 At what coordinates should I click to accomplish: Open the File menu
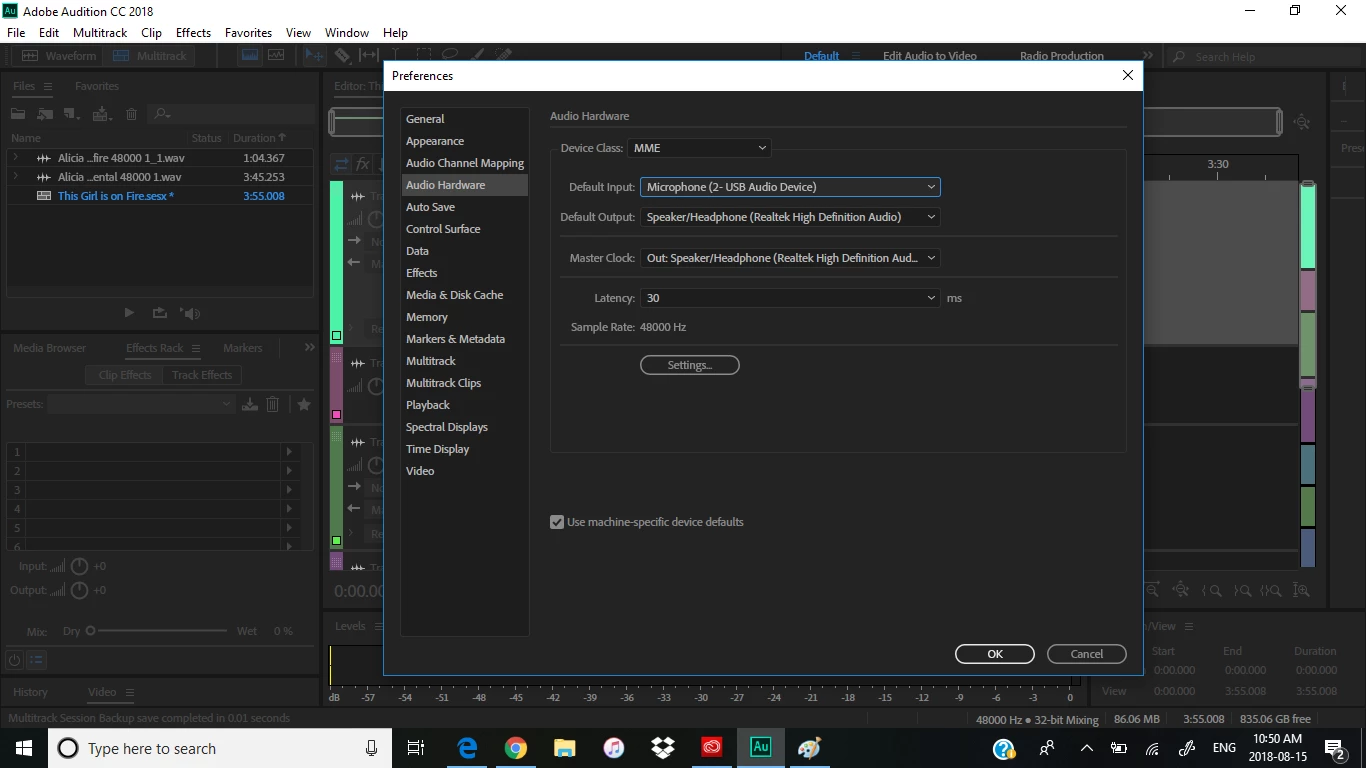coord(16,33)
